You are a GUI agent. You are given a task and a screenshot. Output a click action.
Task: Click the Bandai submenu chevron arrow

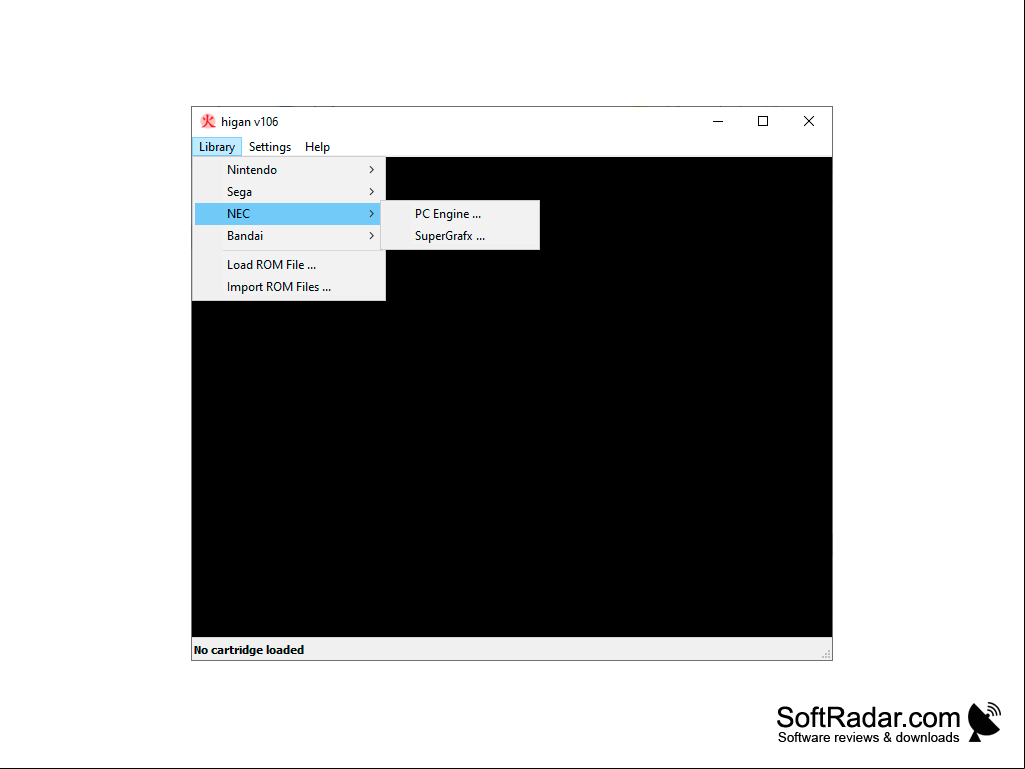[x=371, y=235]
